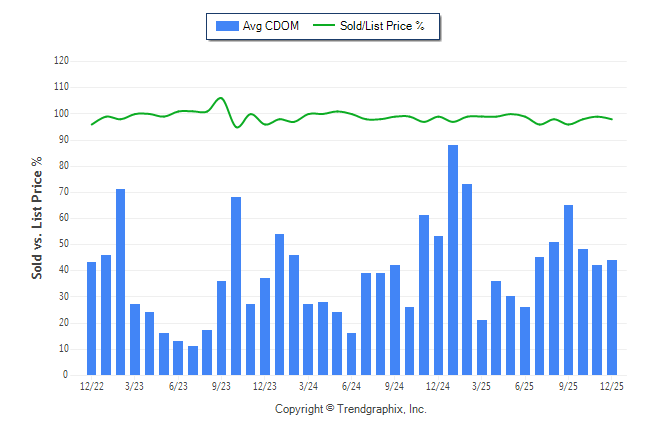The height and width of the screenshot is (434, 646).
Task: Click the 9/23 x-axis label
Action: (222, 386)
